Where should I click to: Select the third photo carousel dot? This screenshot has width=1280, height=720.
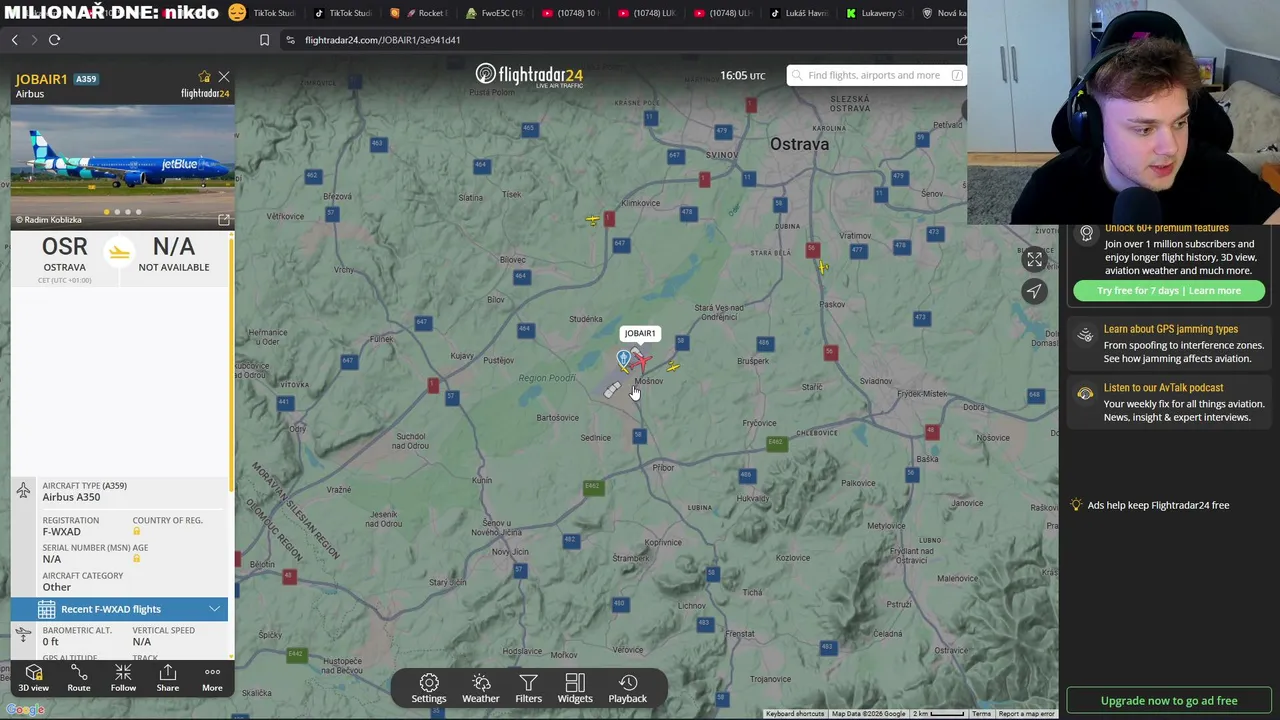[x=128, y=212]
